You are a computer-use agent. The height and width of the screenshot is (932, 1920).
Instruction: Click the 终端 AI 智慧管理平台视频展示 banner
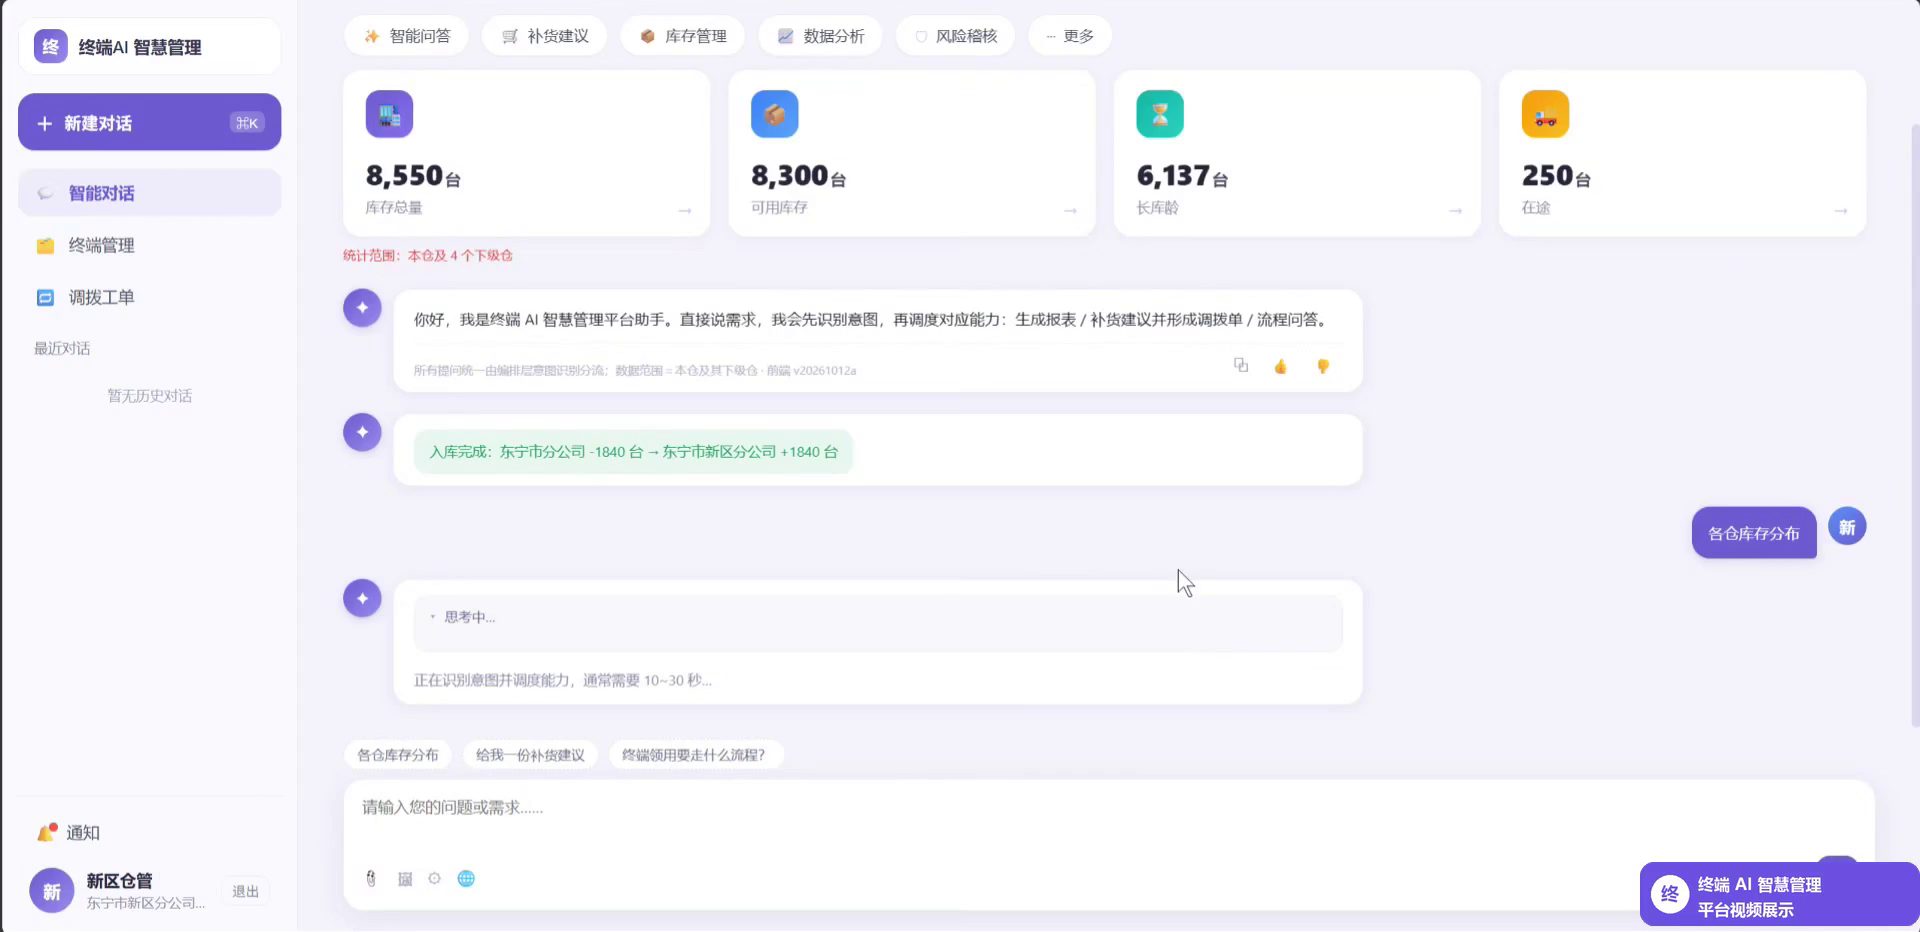pyautogui.click(x=1780, y=895)
